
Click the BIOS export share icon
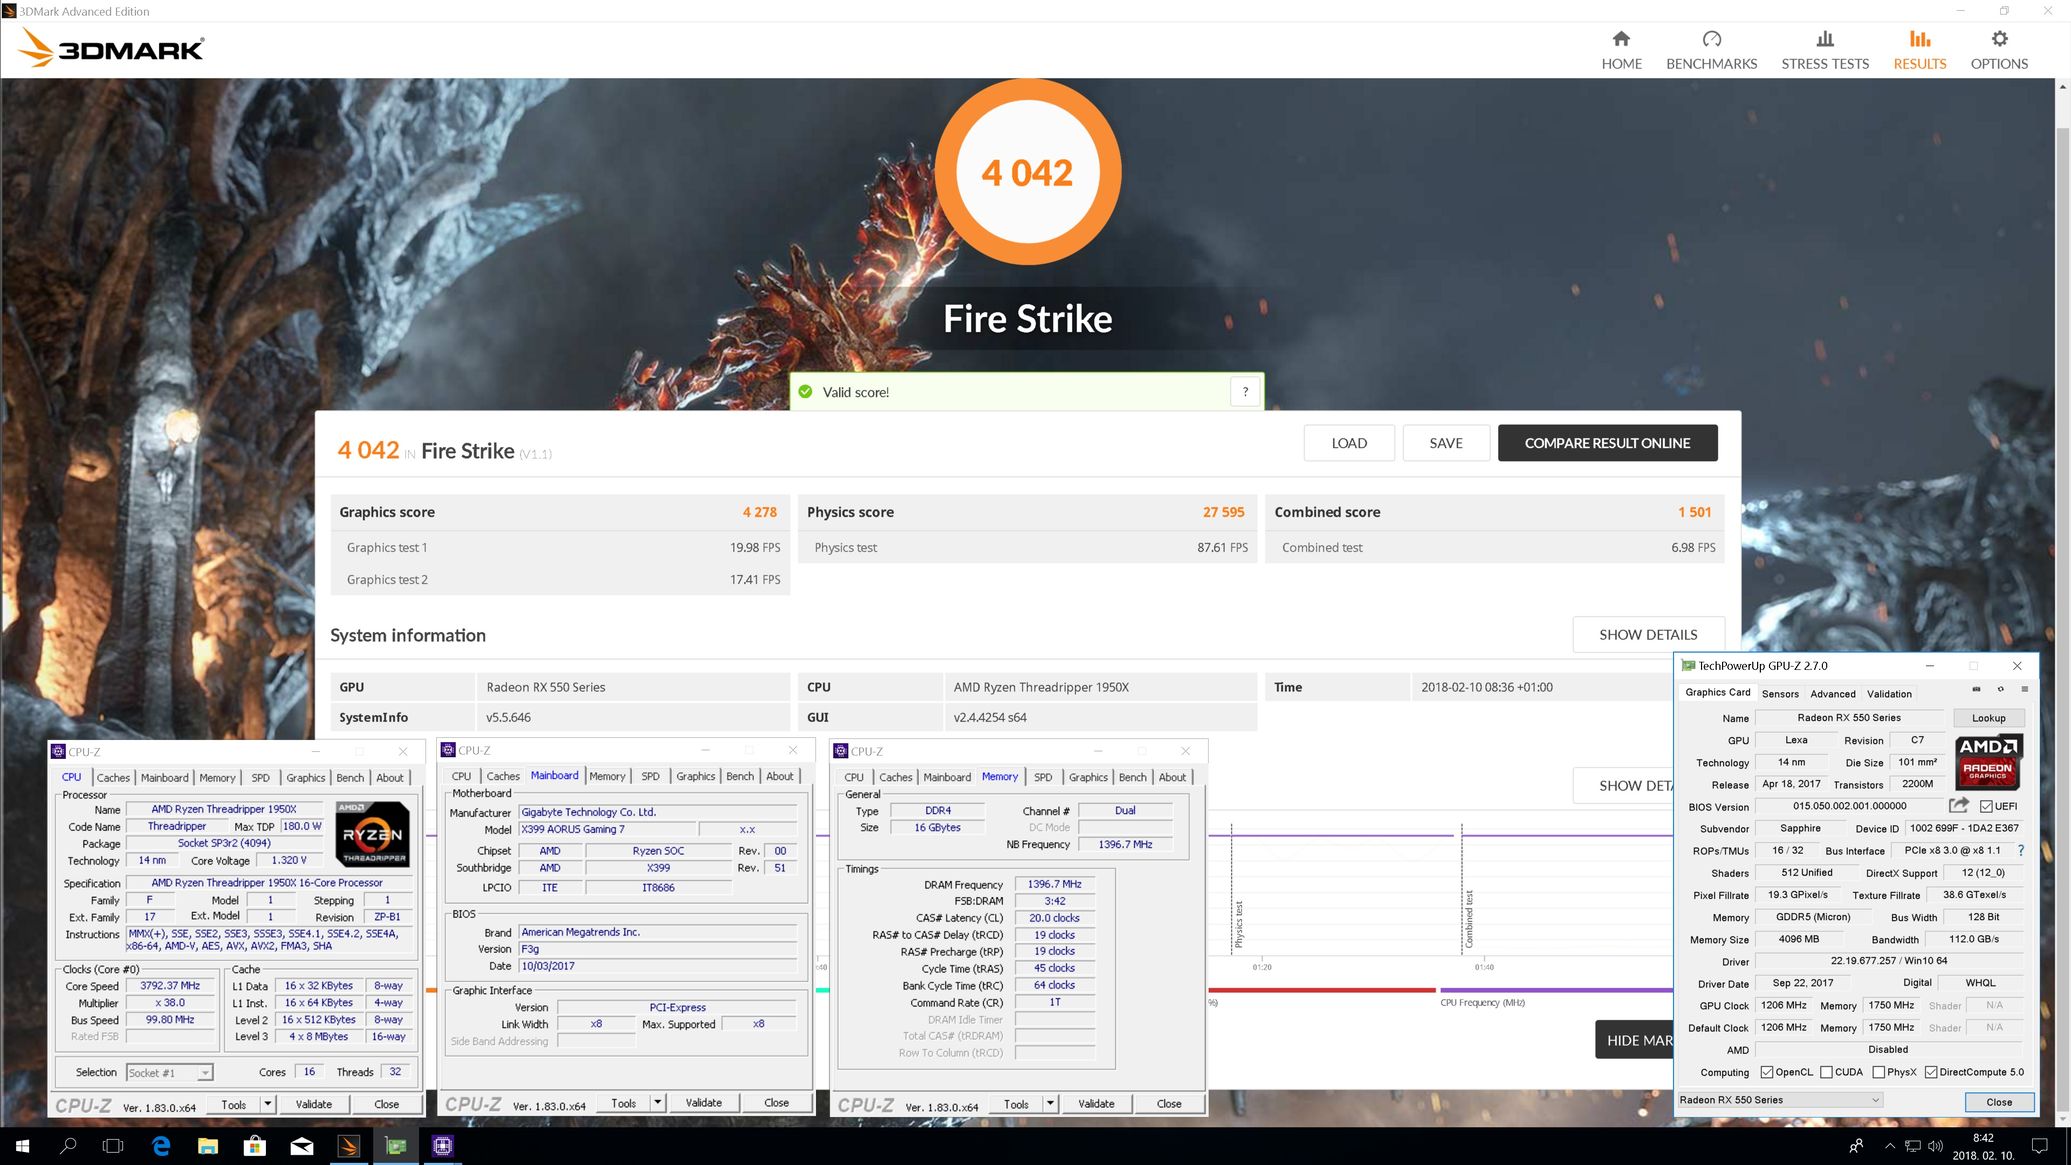click(1958, 805)
